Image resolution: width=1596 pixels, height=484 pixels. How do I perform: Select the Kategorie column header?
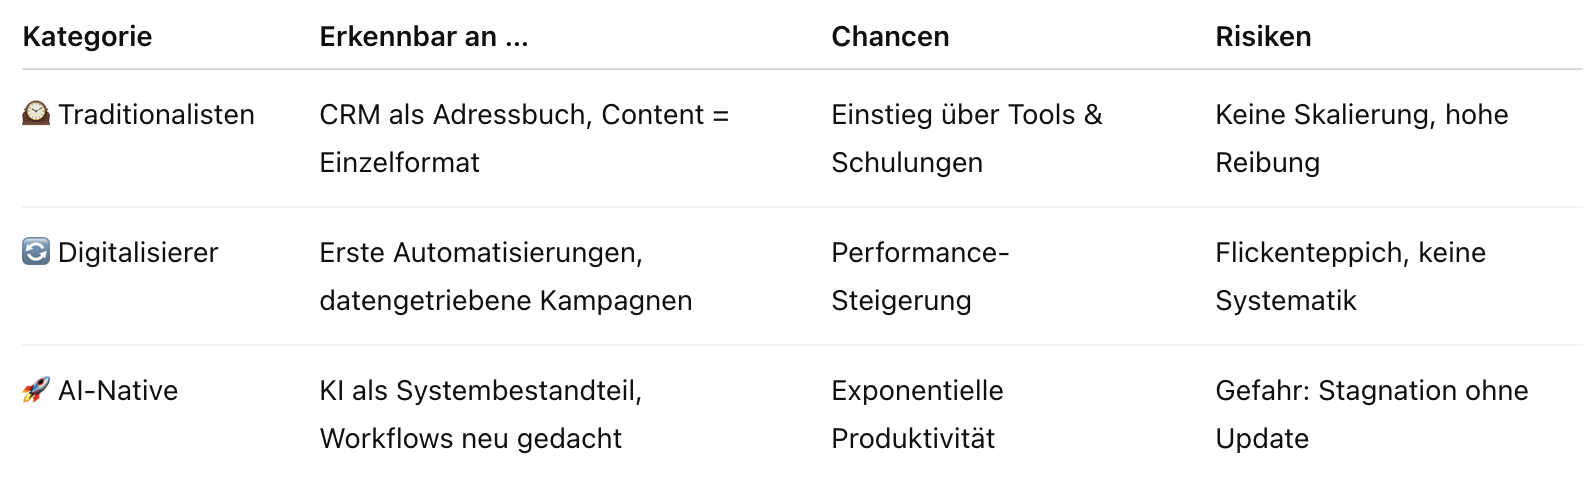pyautogui.click(x=87, y=37)
